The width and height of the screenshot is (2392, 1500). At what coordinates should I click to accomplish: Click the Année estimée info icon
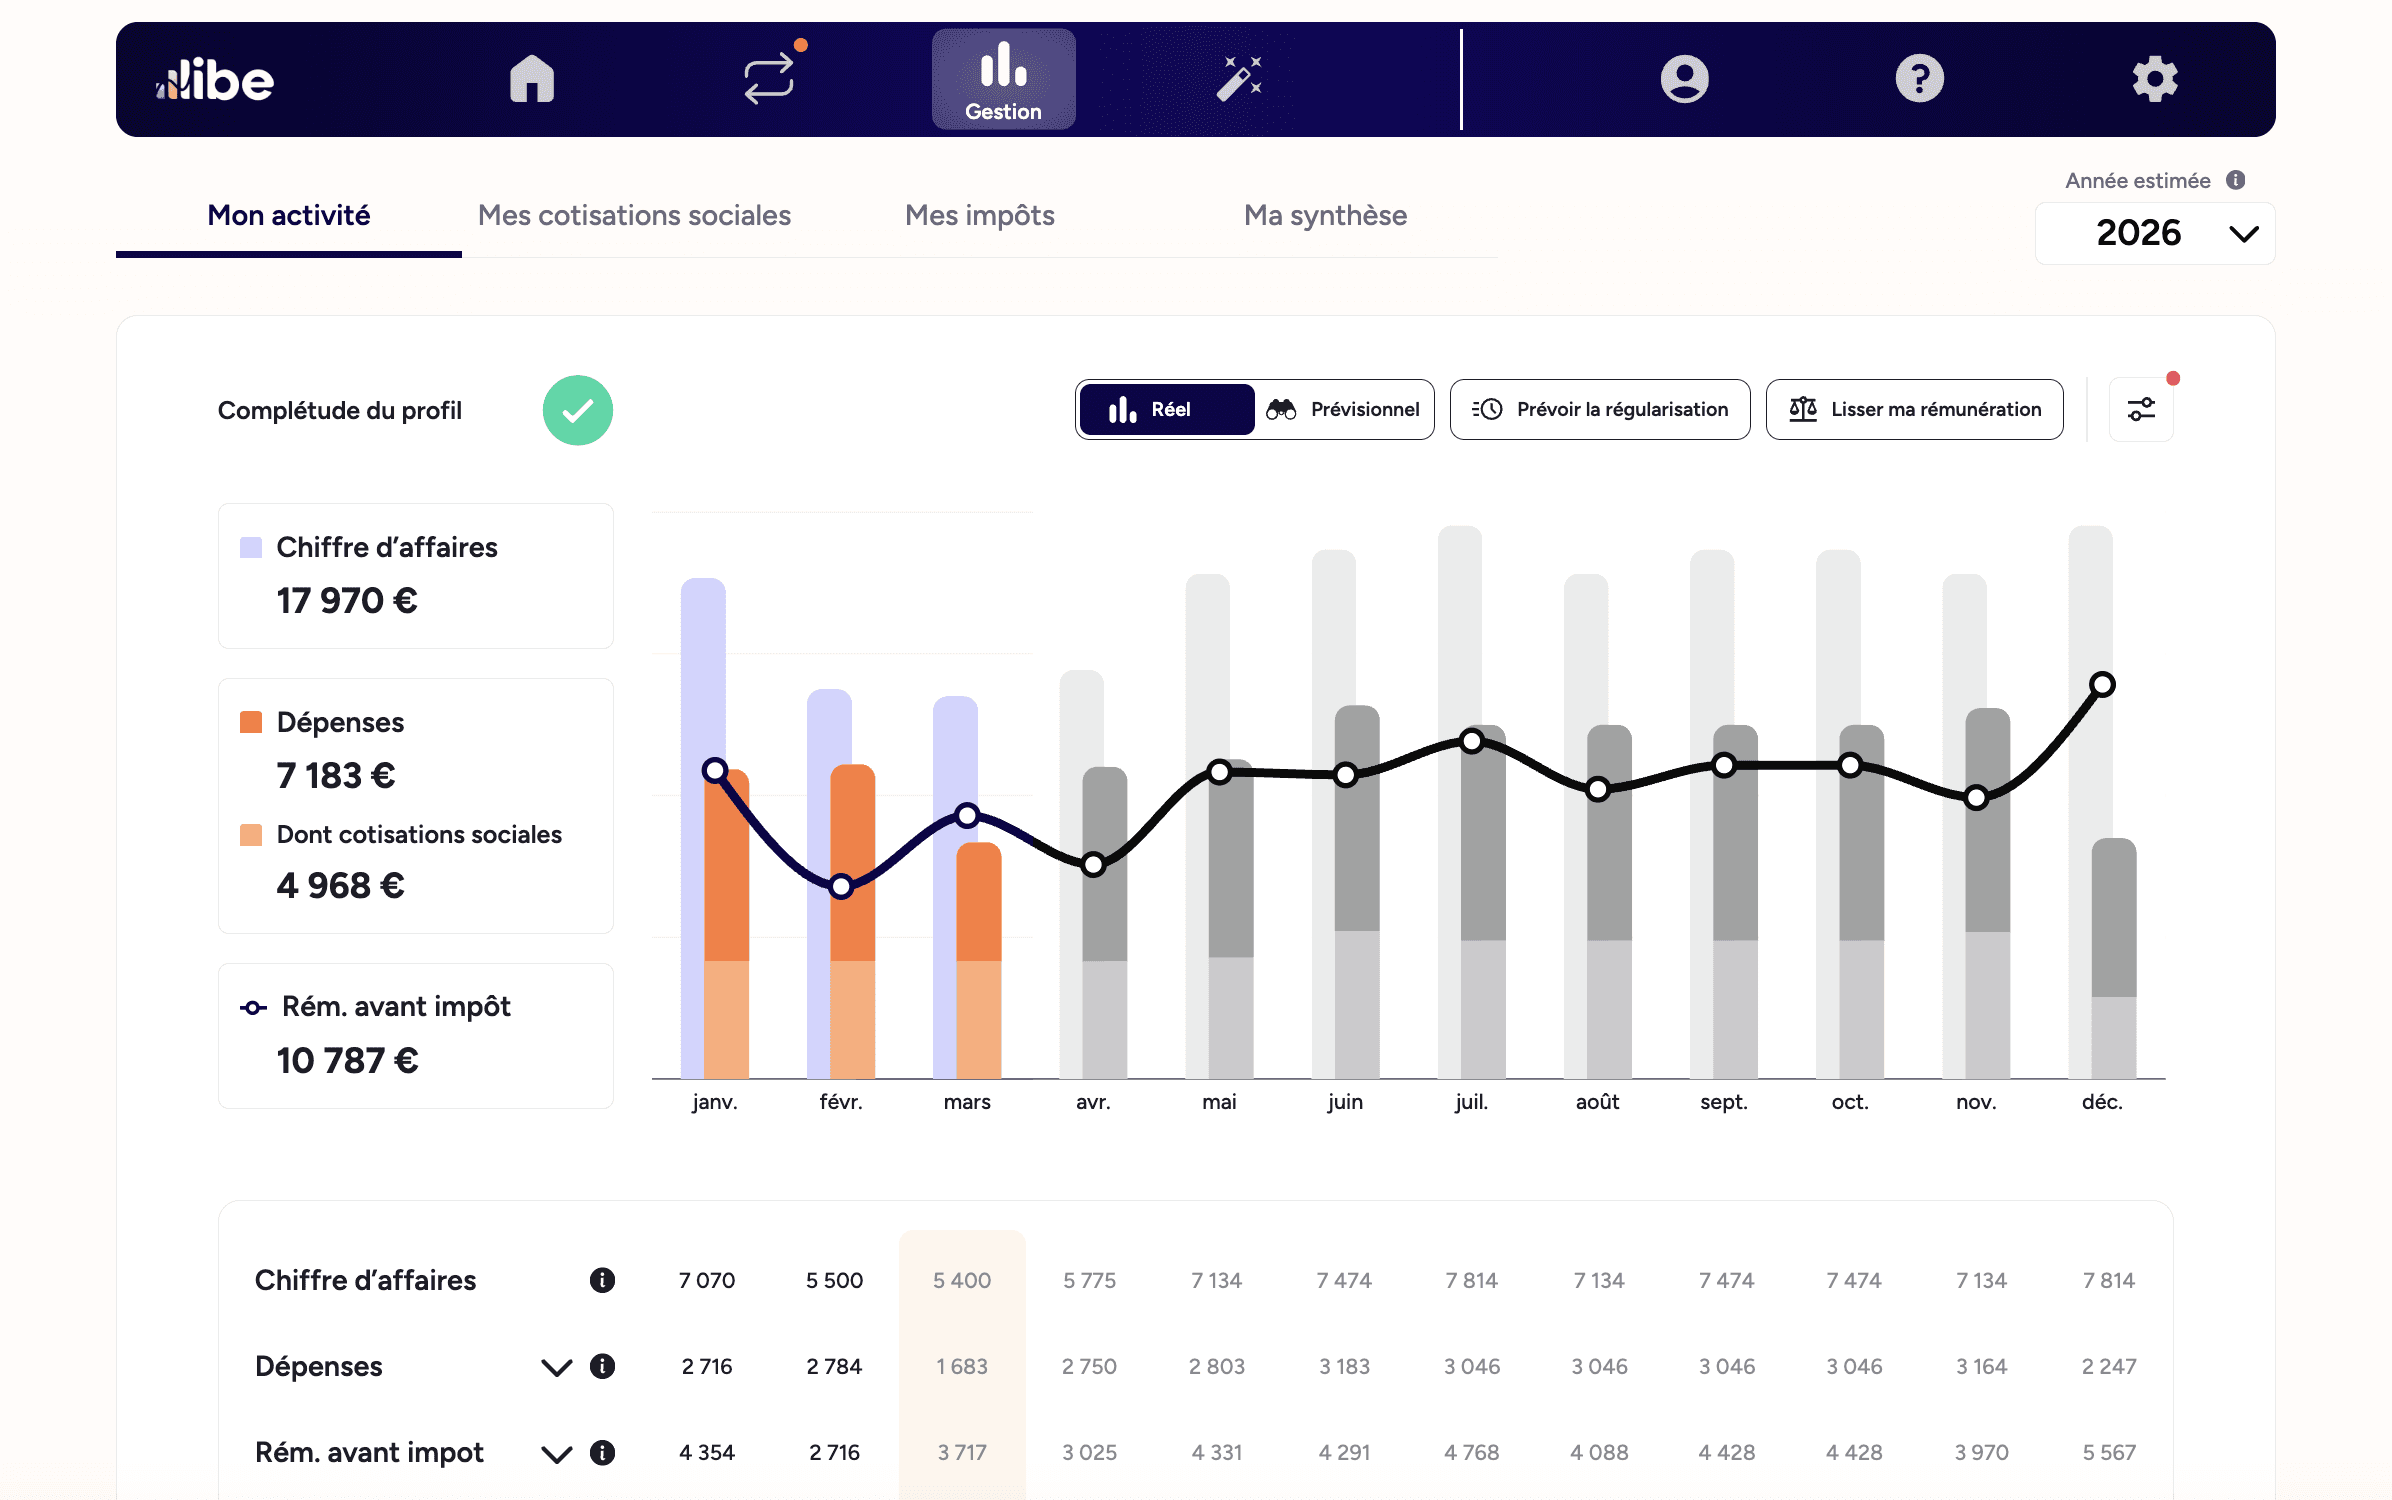2236,180
